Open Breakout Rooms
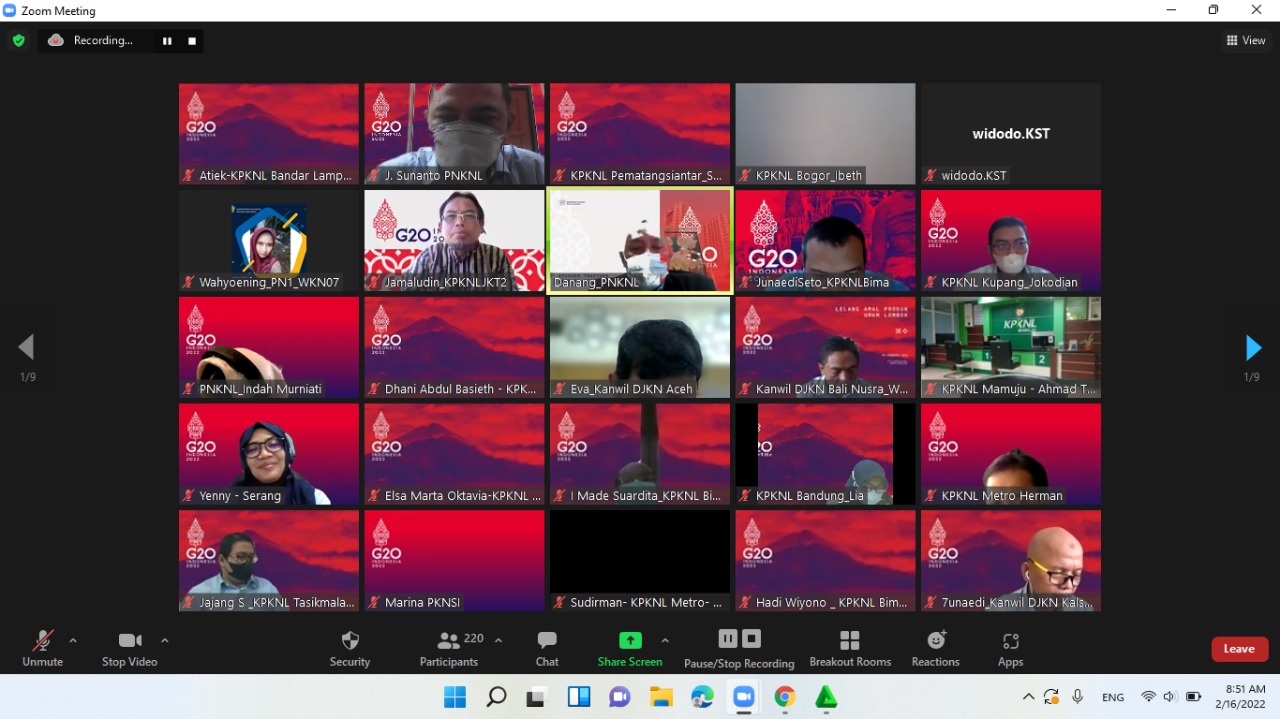 coord(850,648)
